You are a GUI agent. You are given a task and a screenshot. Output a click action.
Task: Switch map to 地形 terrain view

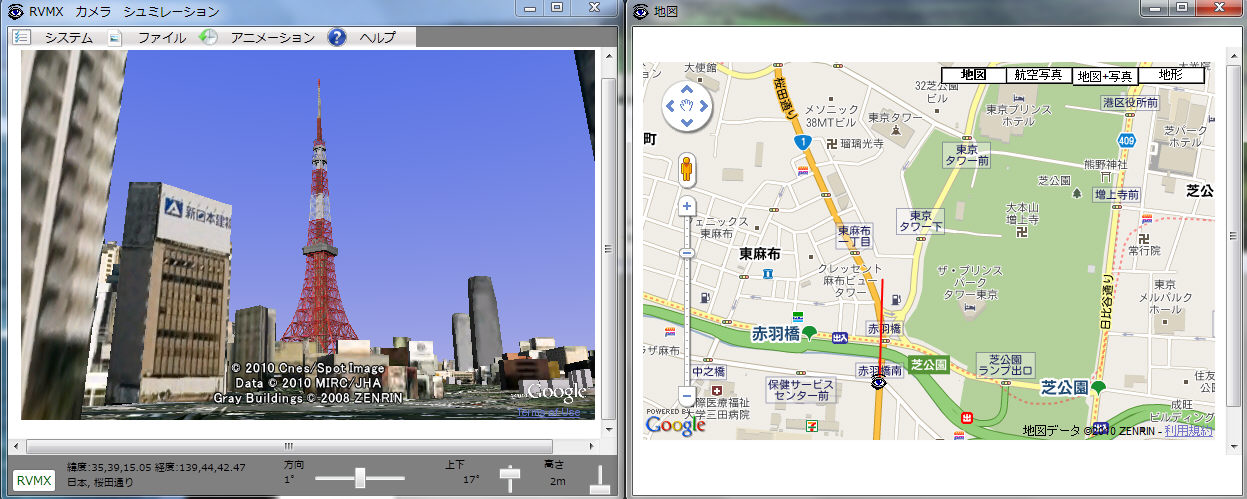click(1170, 75)
